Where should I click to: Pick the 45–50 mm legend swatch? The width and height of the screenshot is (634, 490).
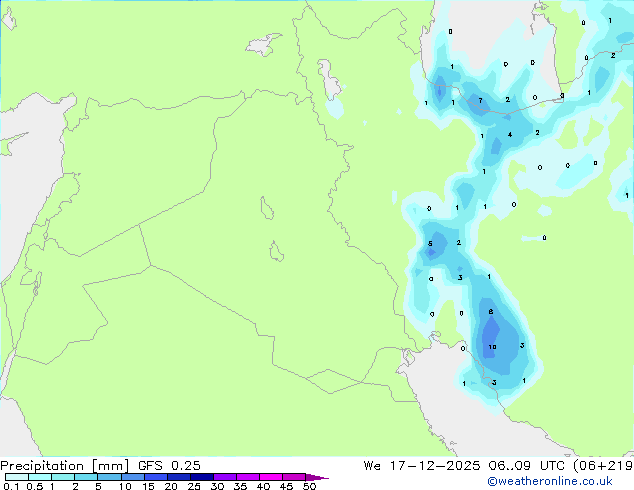pos(294,477)
